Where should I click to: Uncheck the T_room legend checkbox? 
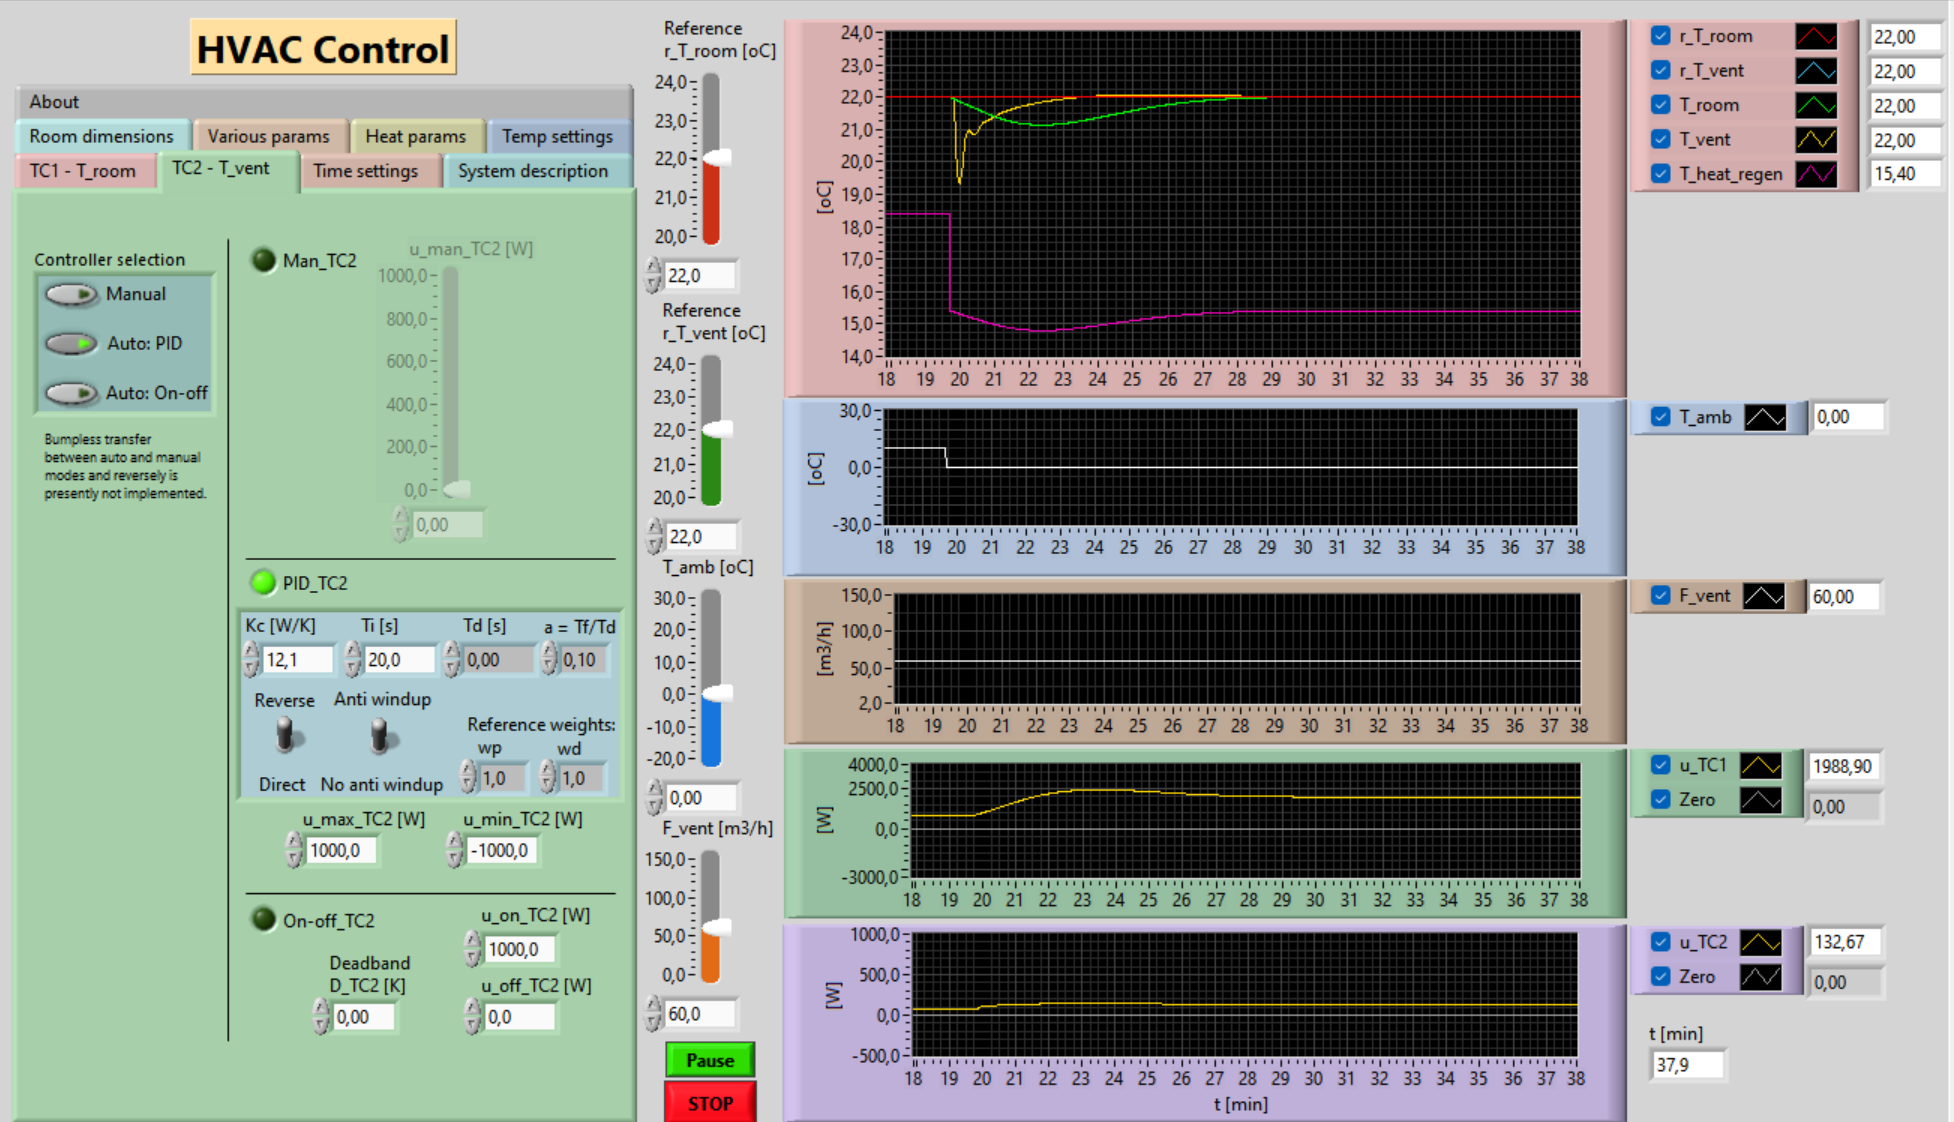[x=1662, y=104]
